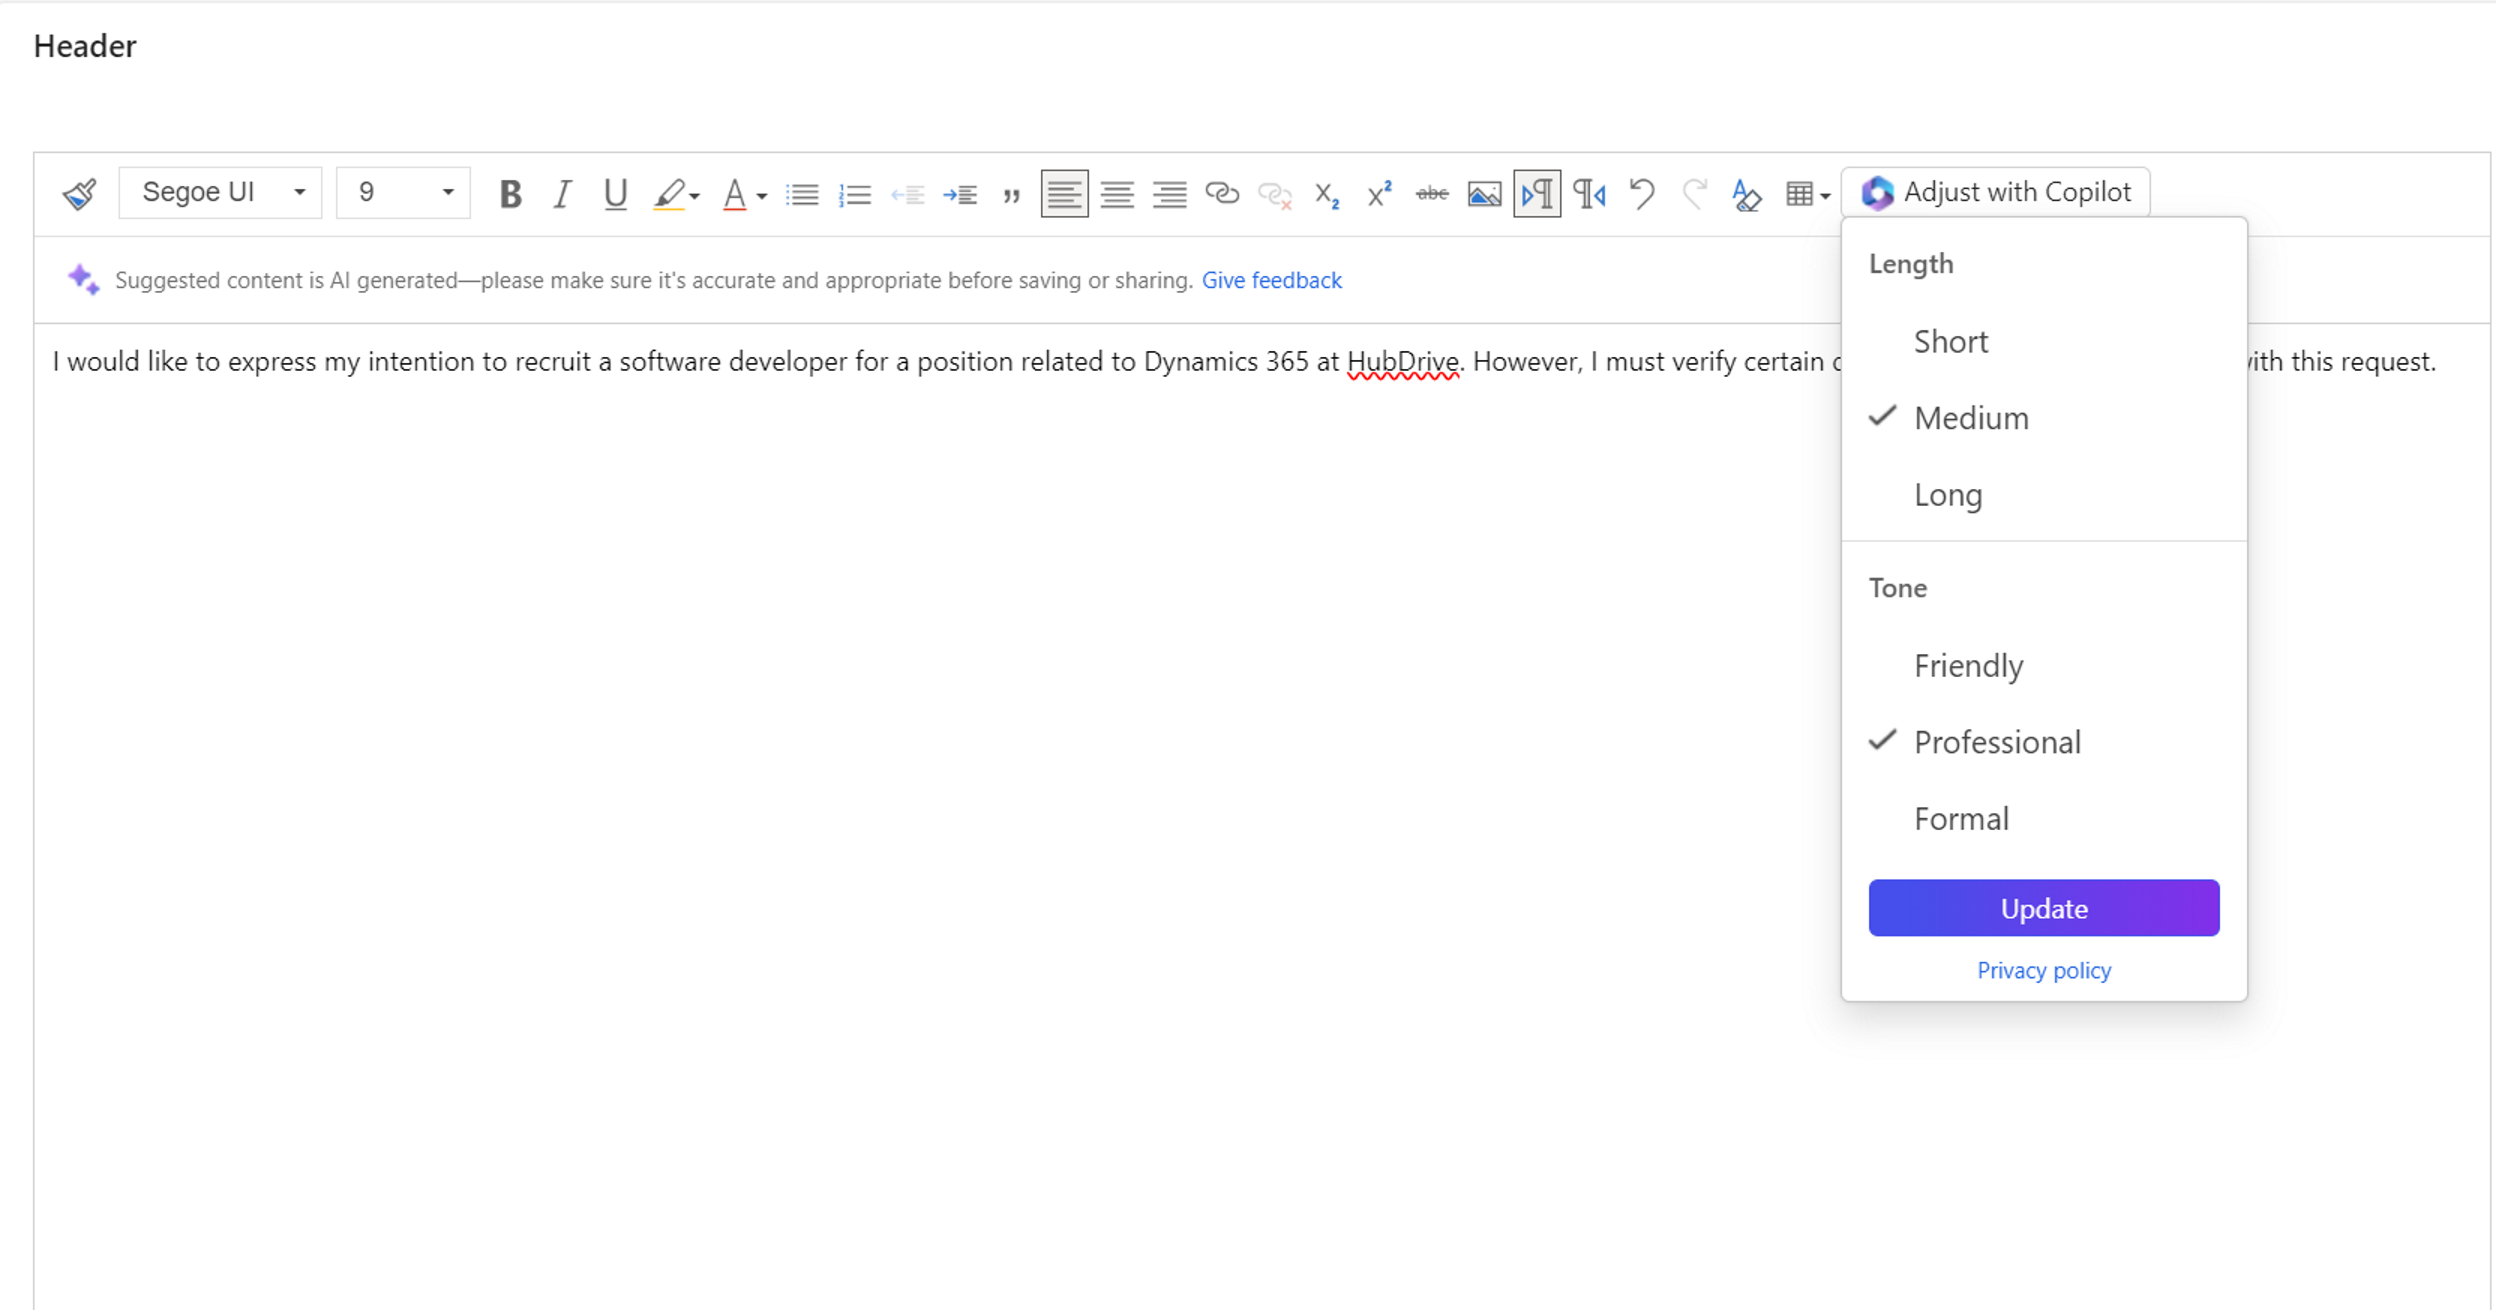Image resolution: width=2496 pixels, height=1310 pixels.
Task: Remove hyperlink with unlink icon
Action: (1274, 193)
